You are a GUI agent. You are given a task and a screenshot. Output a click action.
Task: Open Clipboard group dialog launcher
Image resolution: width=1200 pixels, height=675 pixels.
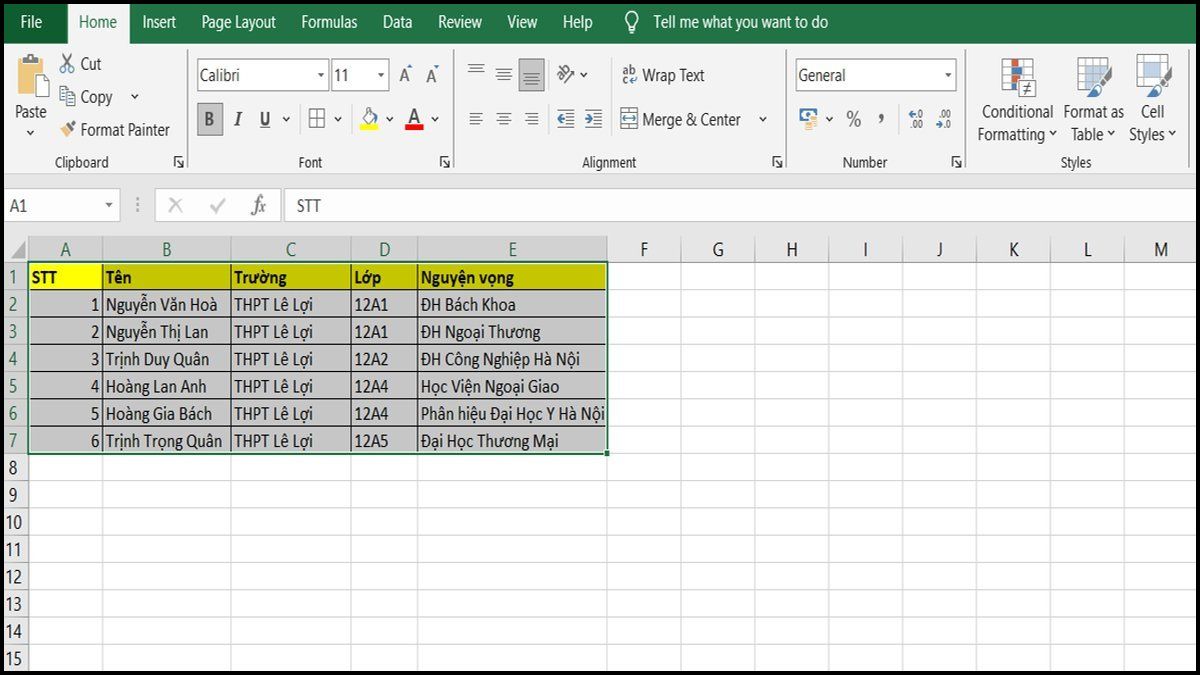tap(179, 162)
